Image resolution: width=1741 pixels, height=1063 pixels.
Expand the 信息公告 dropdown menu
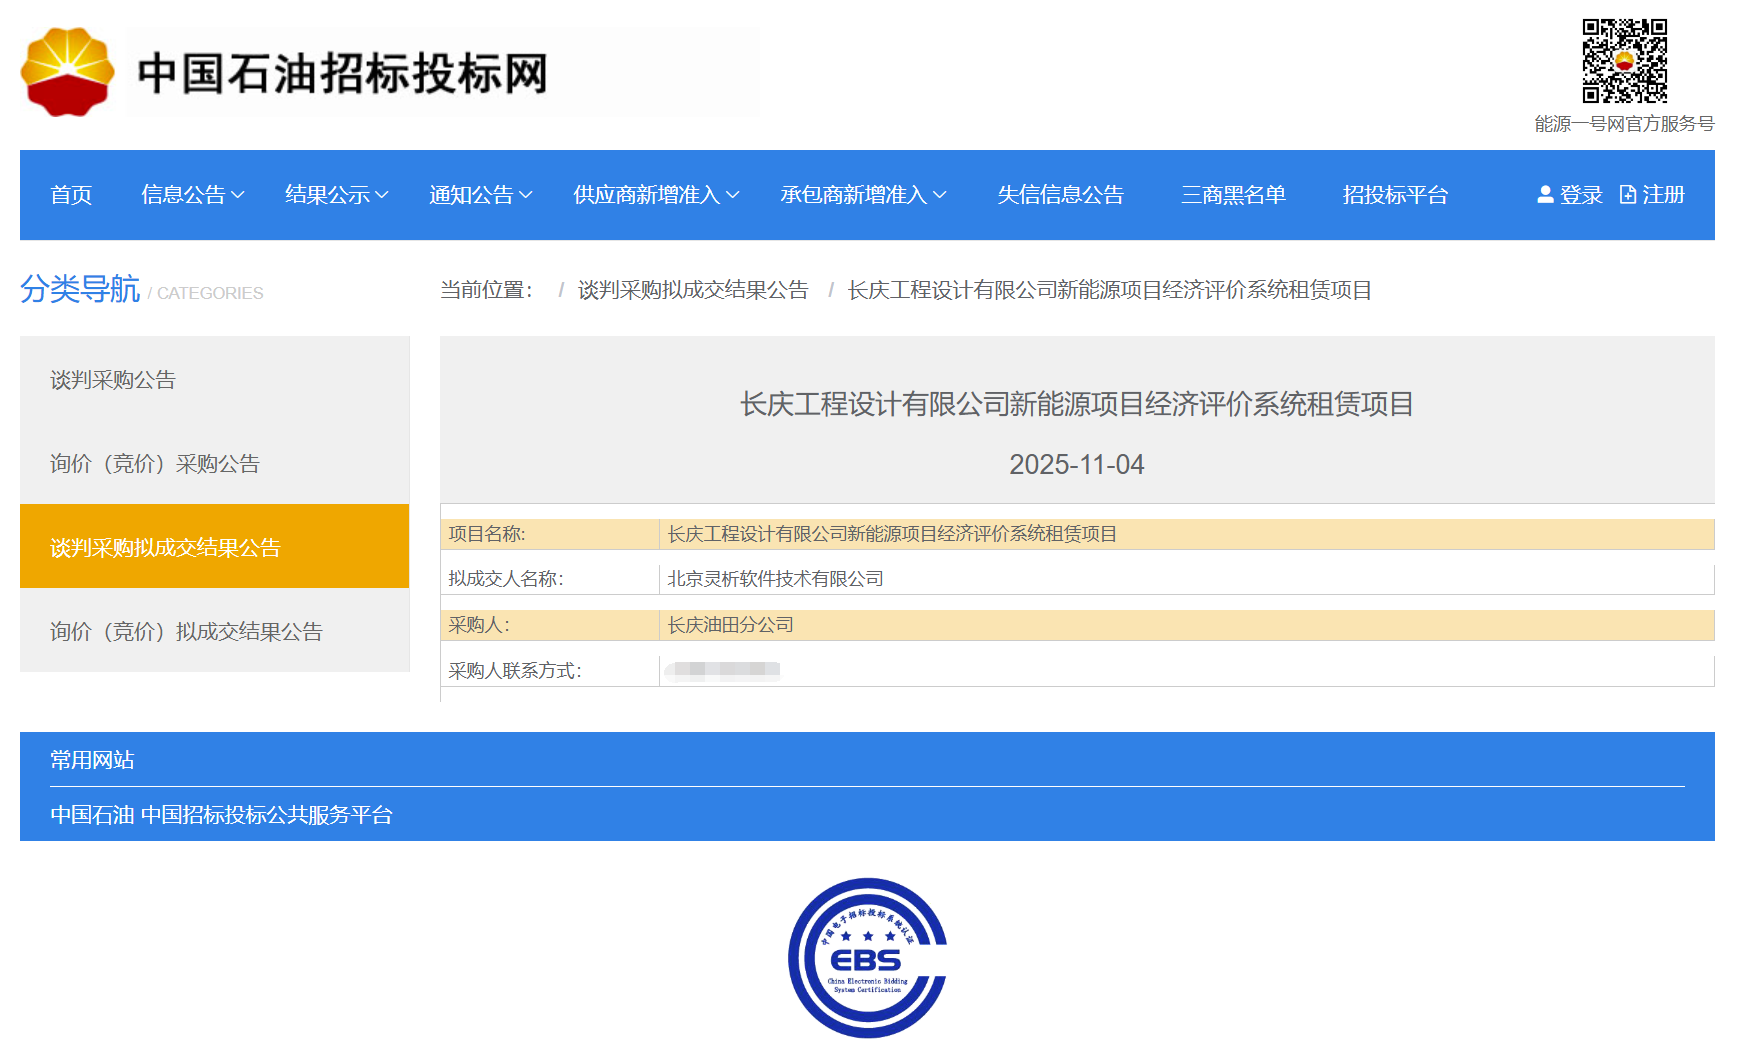pos(192,195)
